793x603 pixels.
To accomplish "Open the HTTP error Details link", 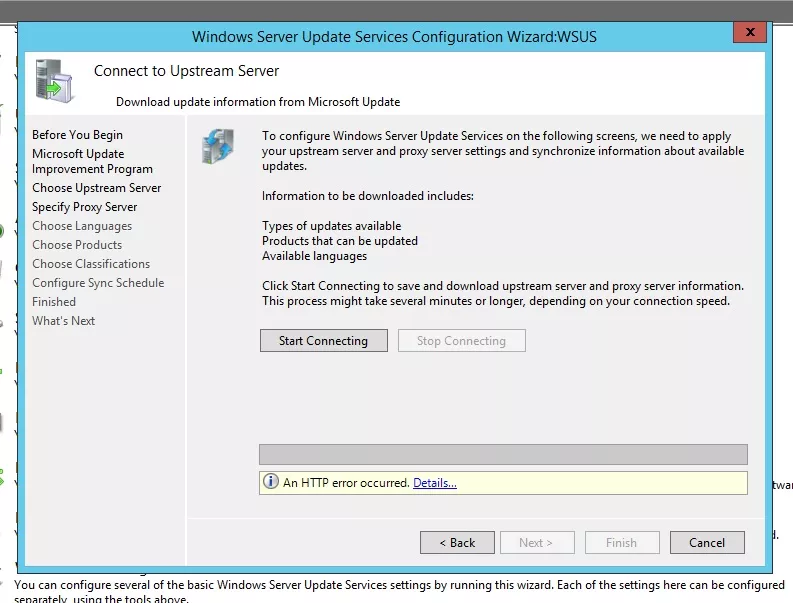I will click(x=434, y=483).
